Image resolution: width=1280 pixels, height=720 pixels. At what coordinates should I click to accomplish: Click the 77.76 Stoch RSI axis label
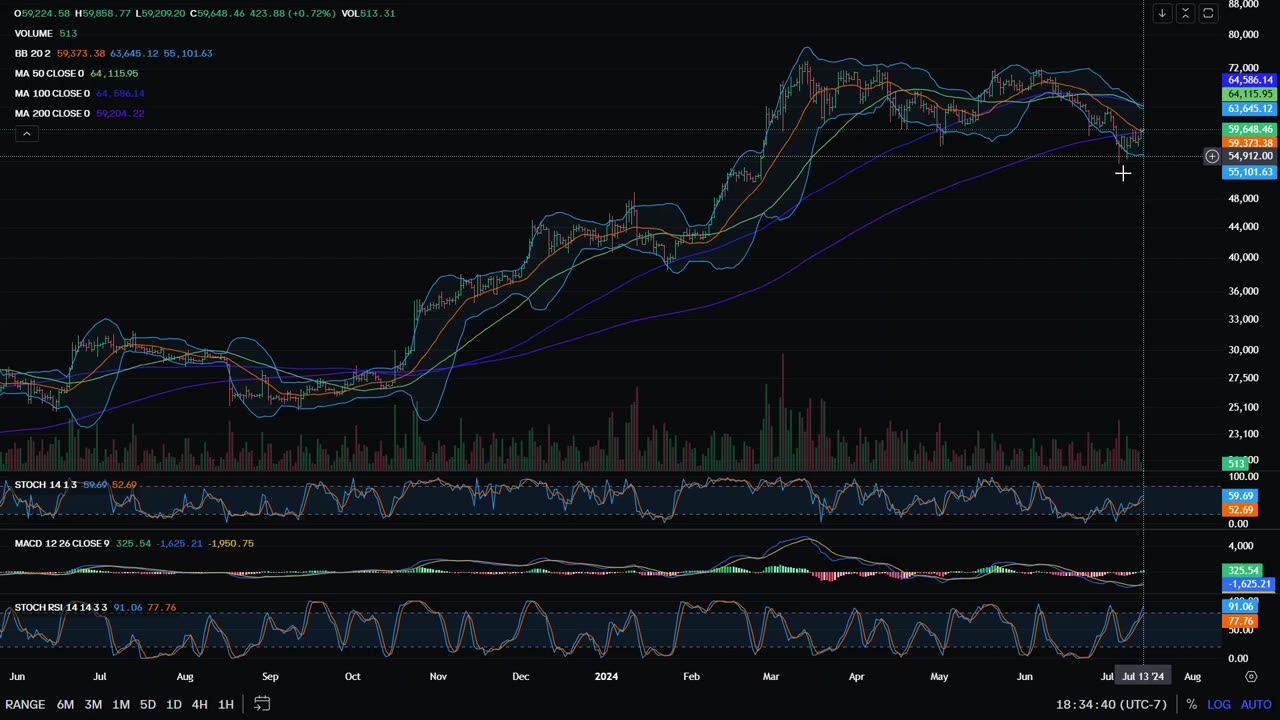(1240, 621)
